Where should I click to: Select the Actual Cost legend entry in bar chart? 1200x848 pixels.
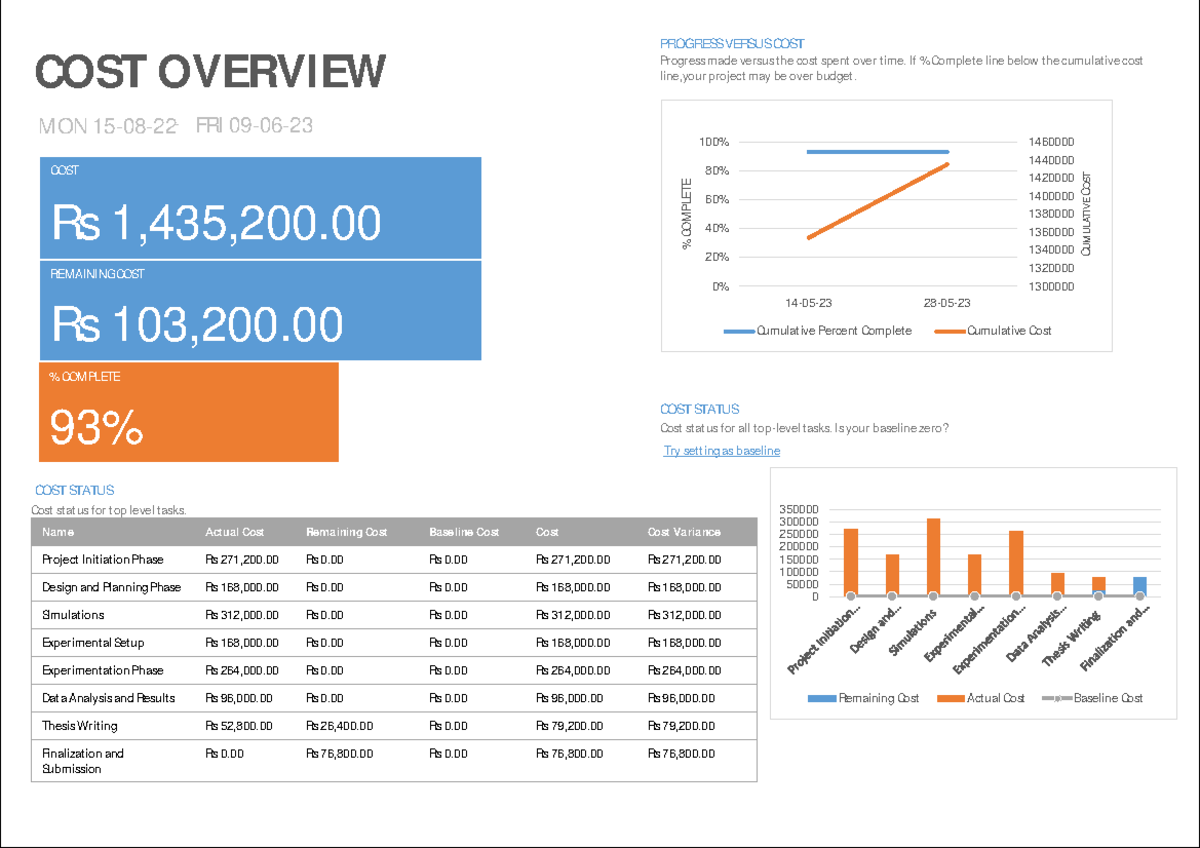pos(981,698)
